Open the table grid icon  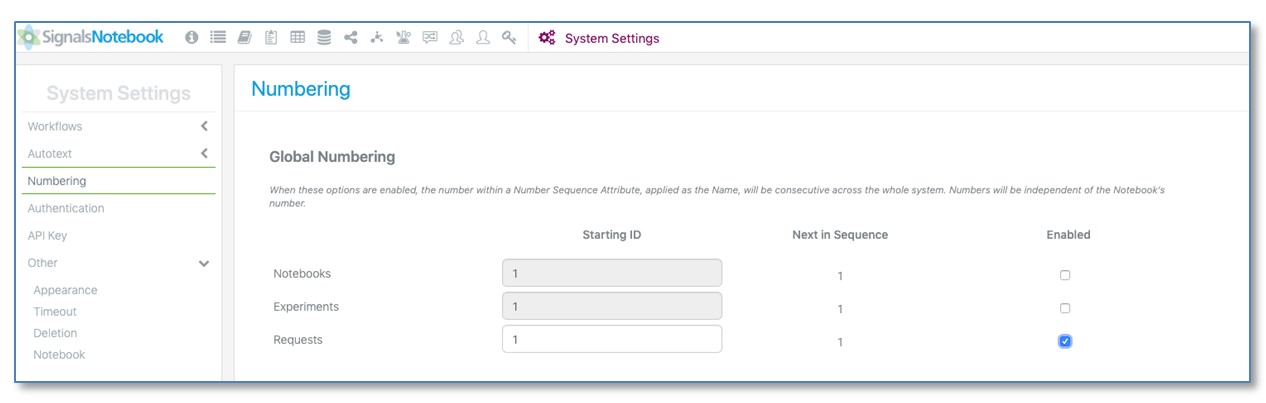[x=297, y=38]
